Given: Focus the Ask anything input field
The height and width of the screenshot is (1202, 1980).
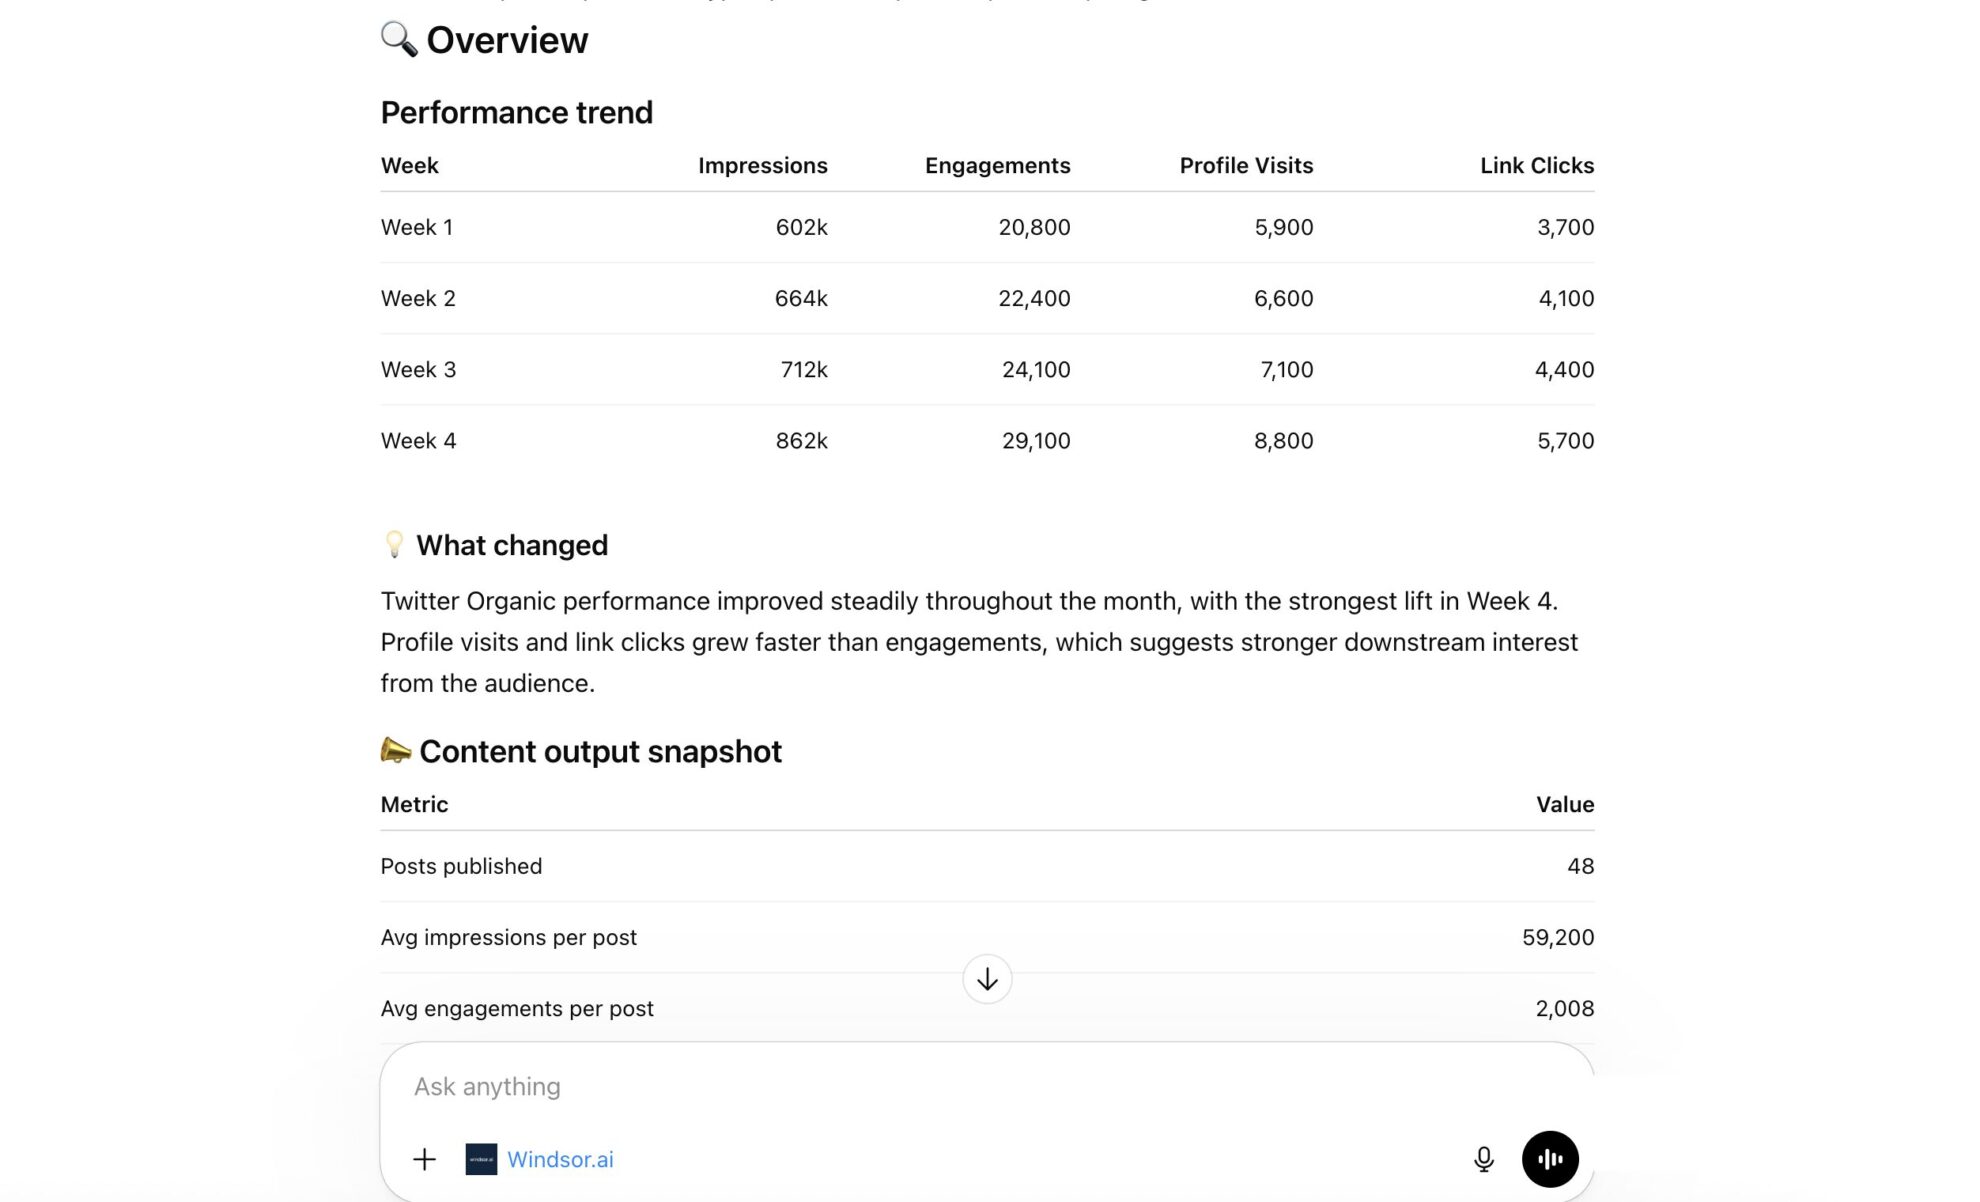Looking at the screenshot, I should pyautogui.click(x=986, y=1087).
